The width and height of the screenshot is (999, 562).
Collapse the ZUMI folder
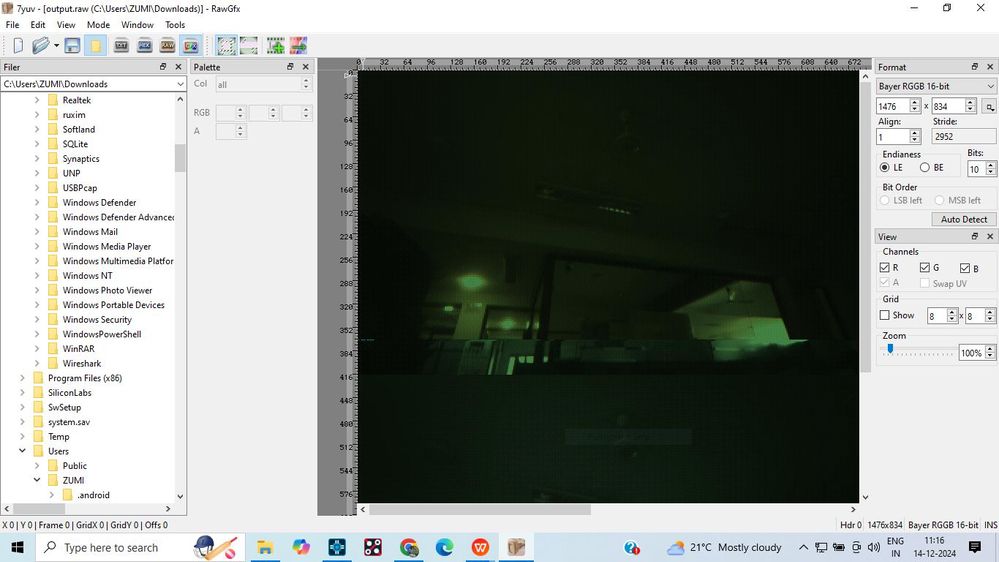[36, 480]
